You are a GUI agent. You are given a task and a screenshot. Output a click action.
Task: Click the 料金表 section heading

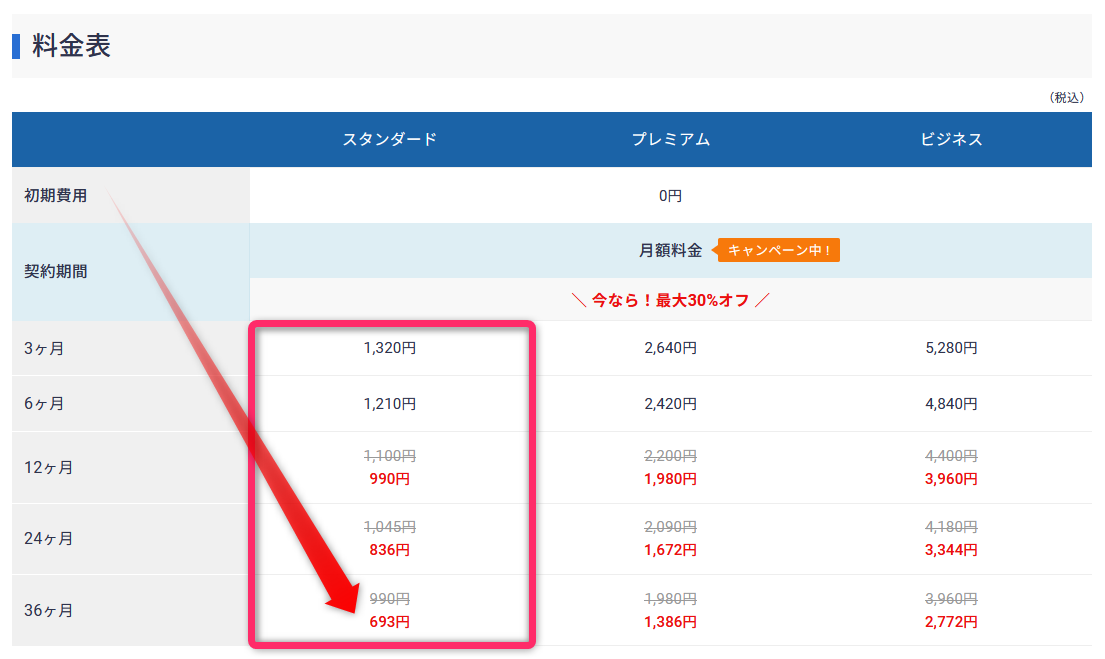click(71, 45)
